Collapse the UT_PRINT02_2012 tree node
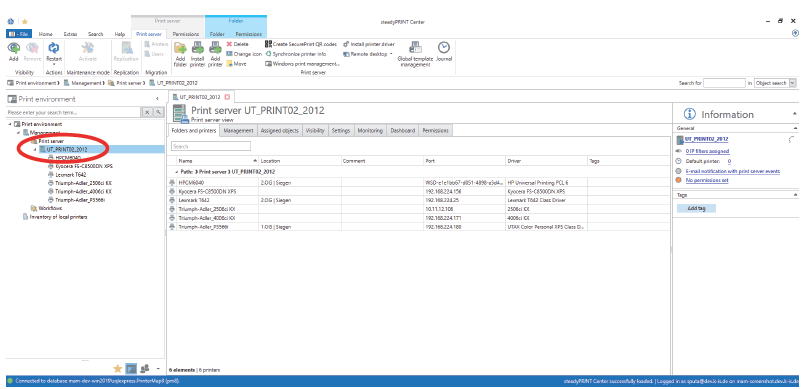The image size is (804, 389). (35, 150)
